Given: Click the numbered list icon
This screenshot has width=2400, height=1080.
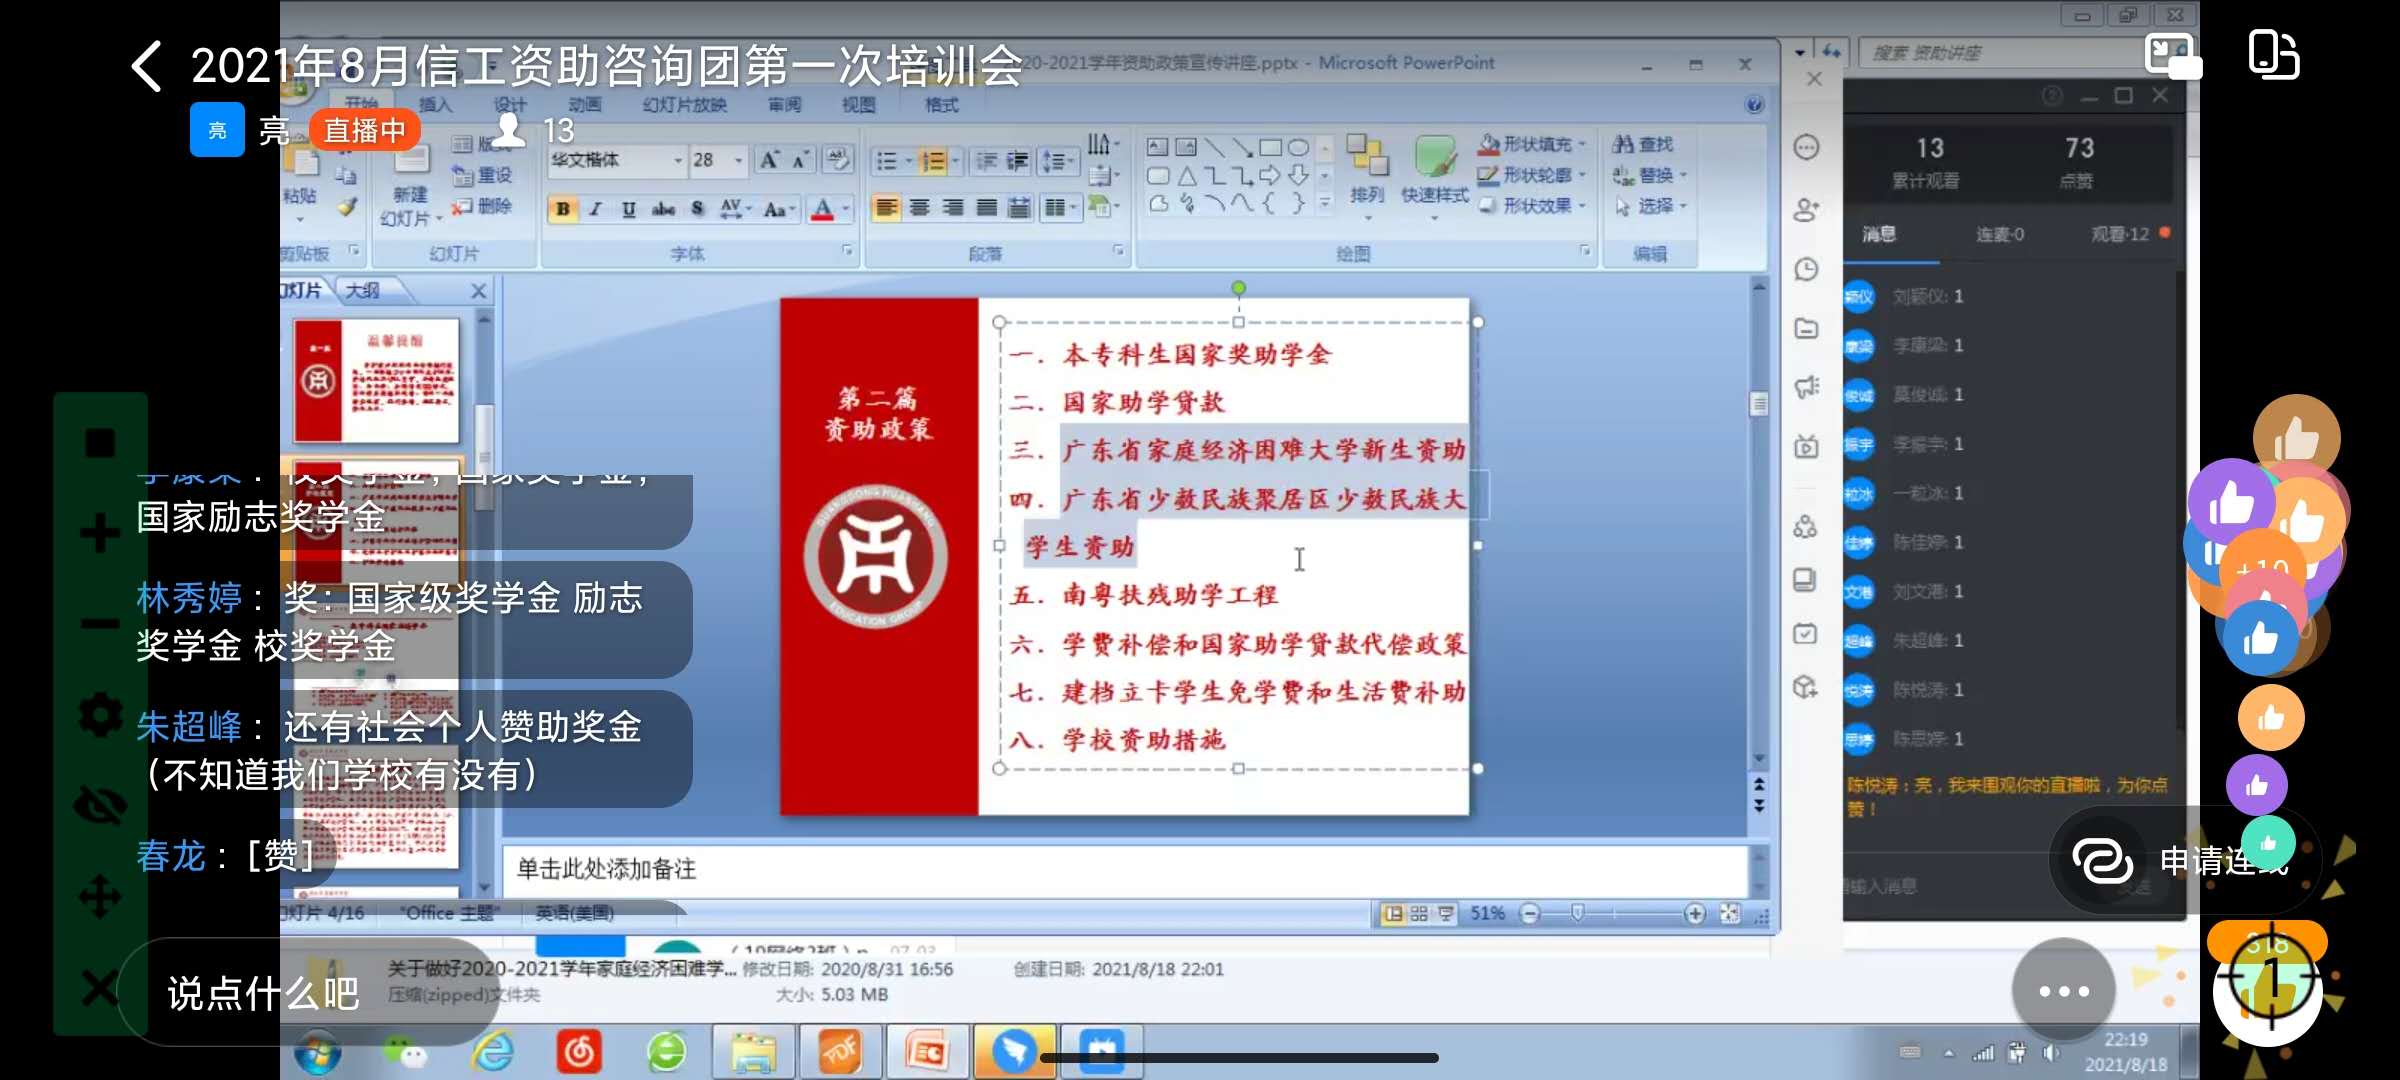Looking at the screenshot, I should 932,161.
